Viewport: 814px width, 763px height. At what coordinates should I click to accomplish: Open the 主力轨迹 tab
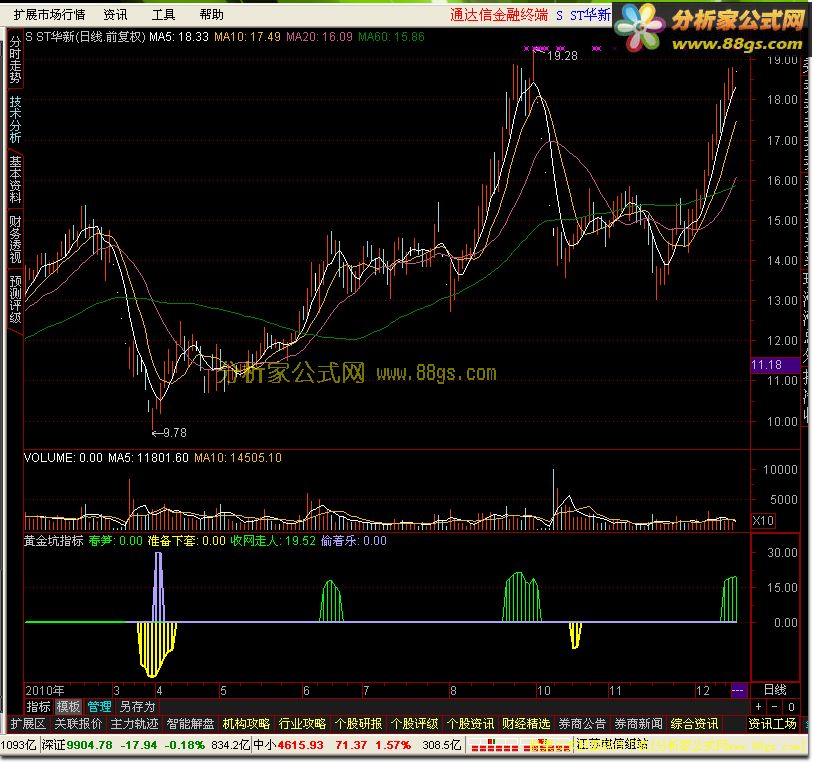(134, 724)
